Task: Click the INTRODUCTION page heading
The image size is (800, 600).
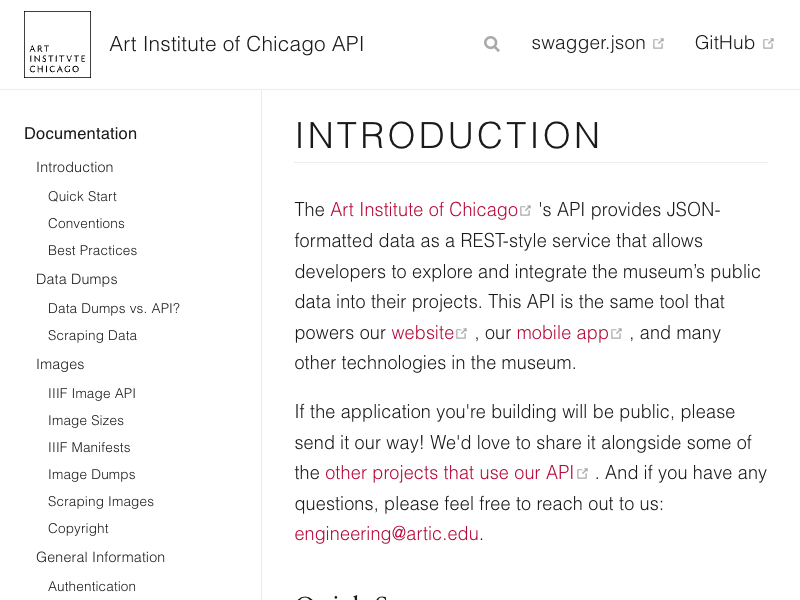Action: (x=448, y=136)
